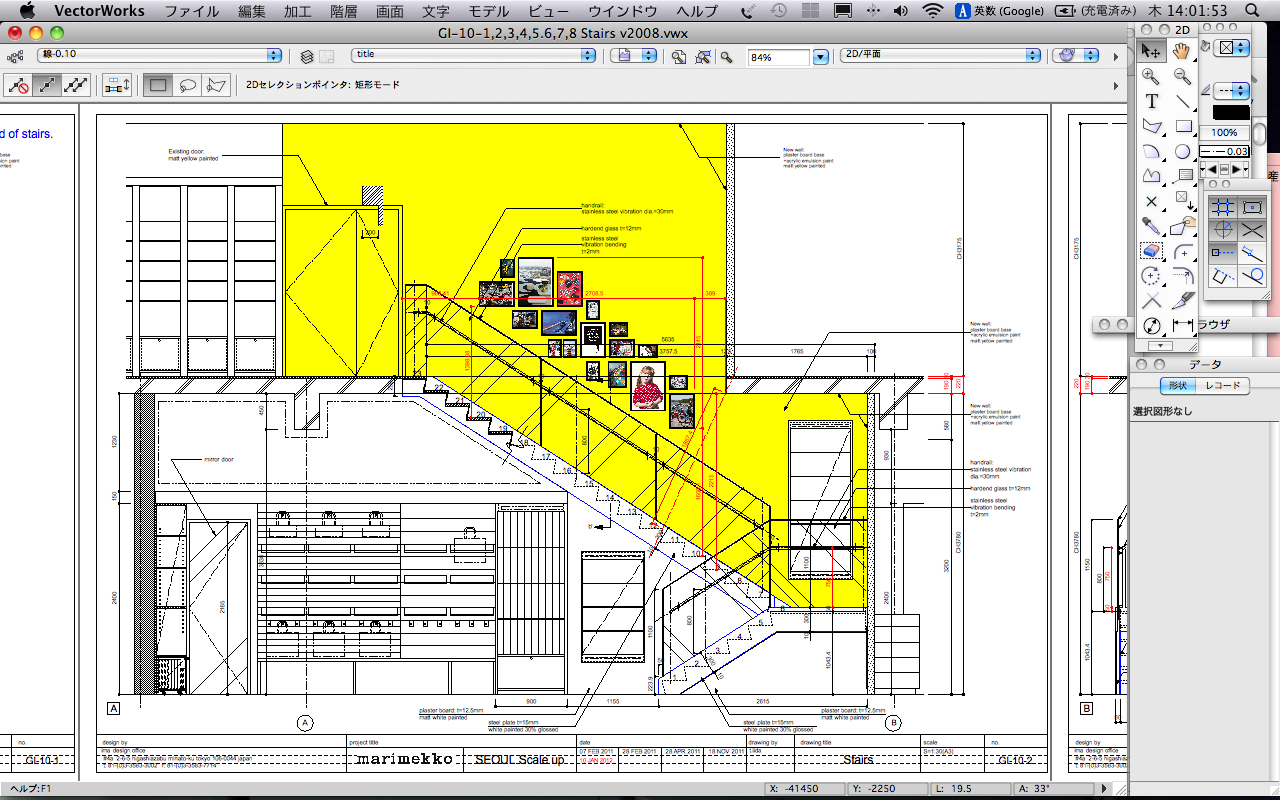Viewport: 1280px width, 800px height.
Task: Toggle Snap to Object constraint
Action: [x=1252, y=207]
